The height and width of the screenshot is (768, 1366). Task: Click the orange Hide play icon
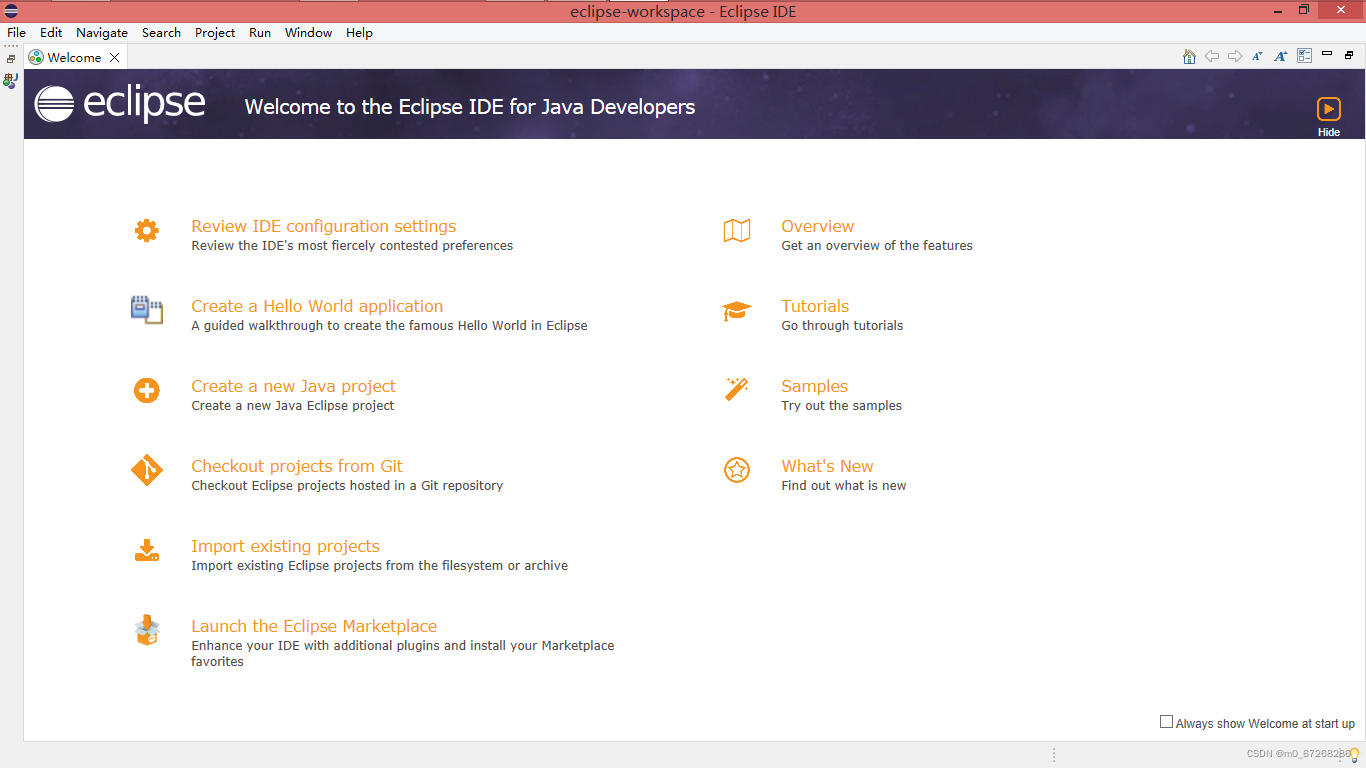(1328, 109)
